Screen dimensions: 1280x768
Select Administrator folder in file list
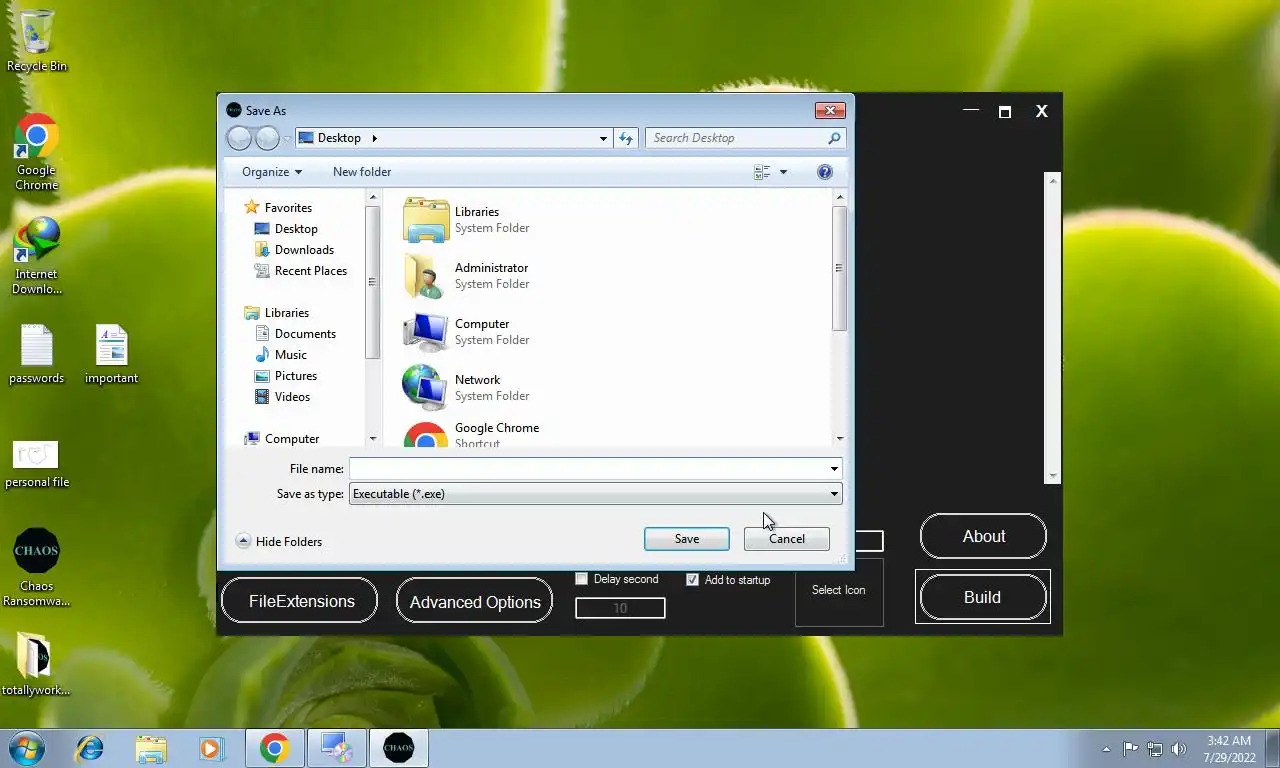click(467, 276)
